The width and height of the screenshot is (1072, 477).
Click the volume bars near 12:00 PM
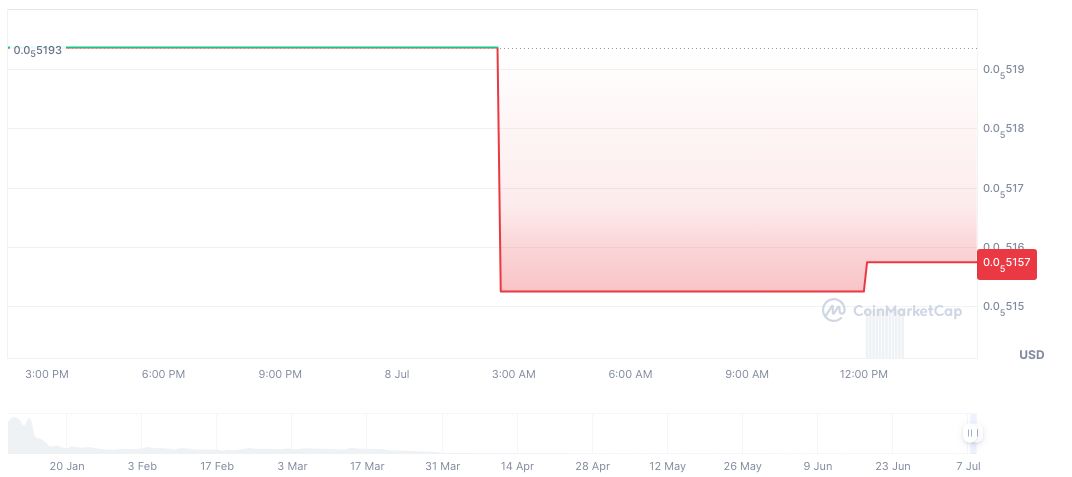(x=884, y=338)
